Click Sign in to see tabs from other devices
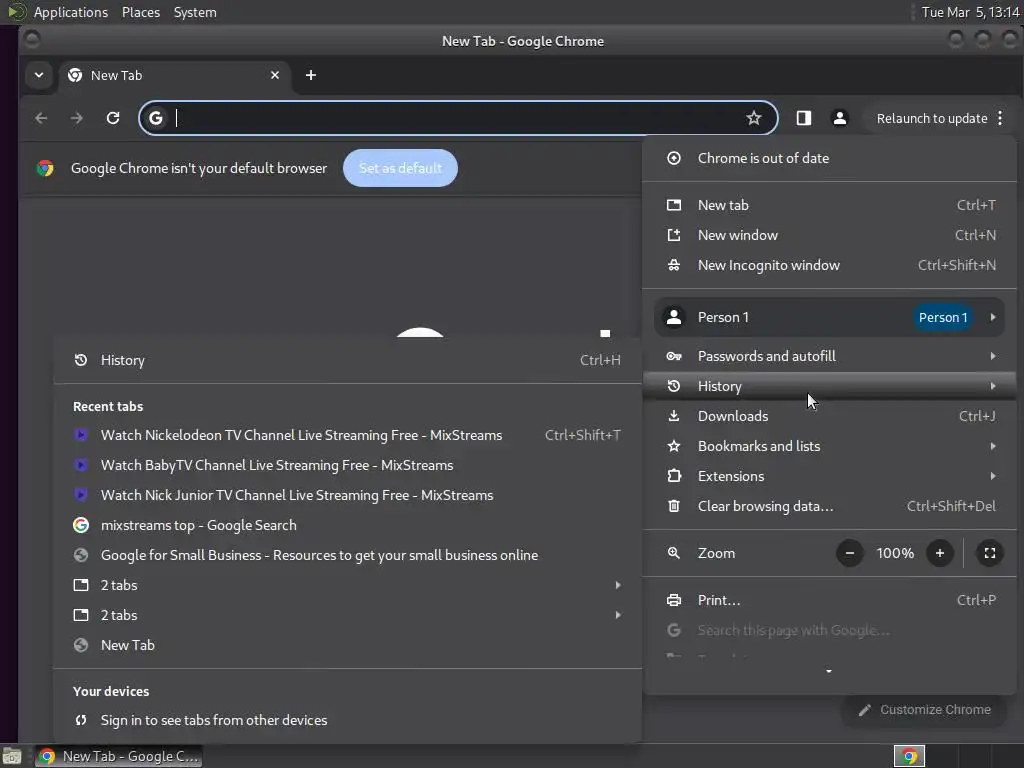 pos(347,720)
